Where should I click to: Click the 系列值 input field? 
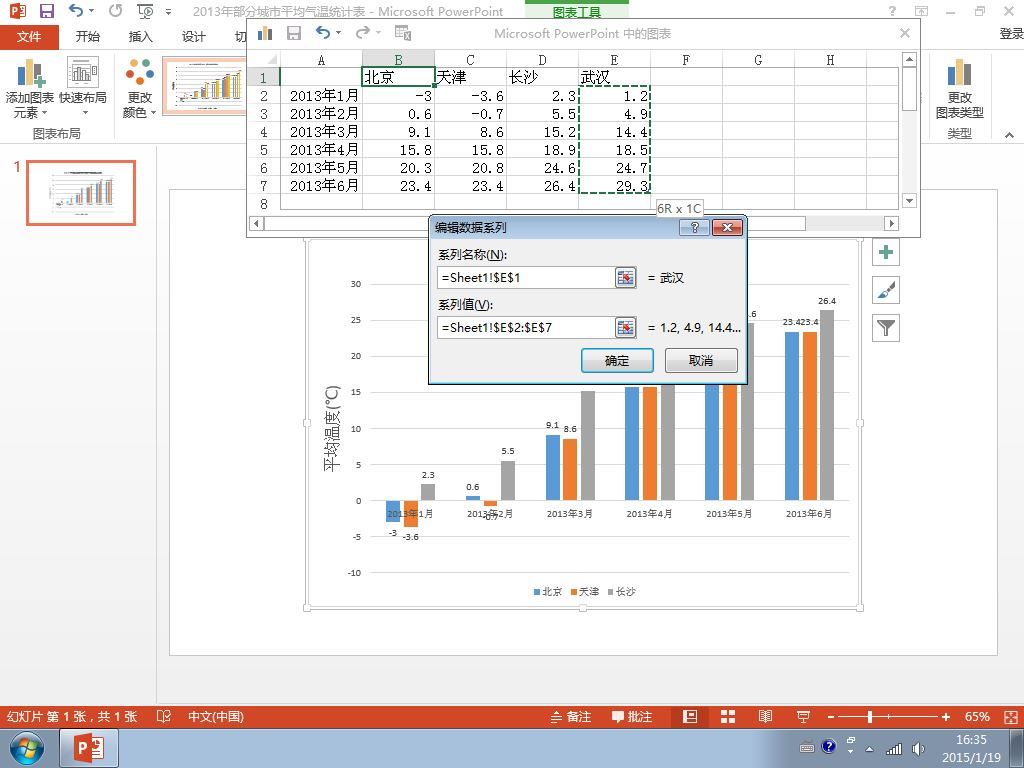tap(526, 327)
